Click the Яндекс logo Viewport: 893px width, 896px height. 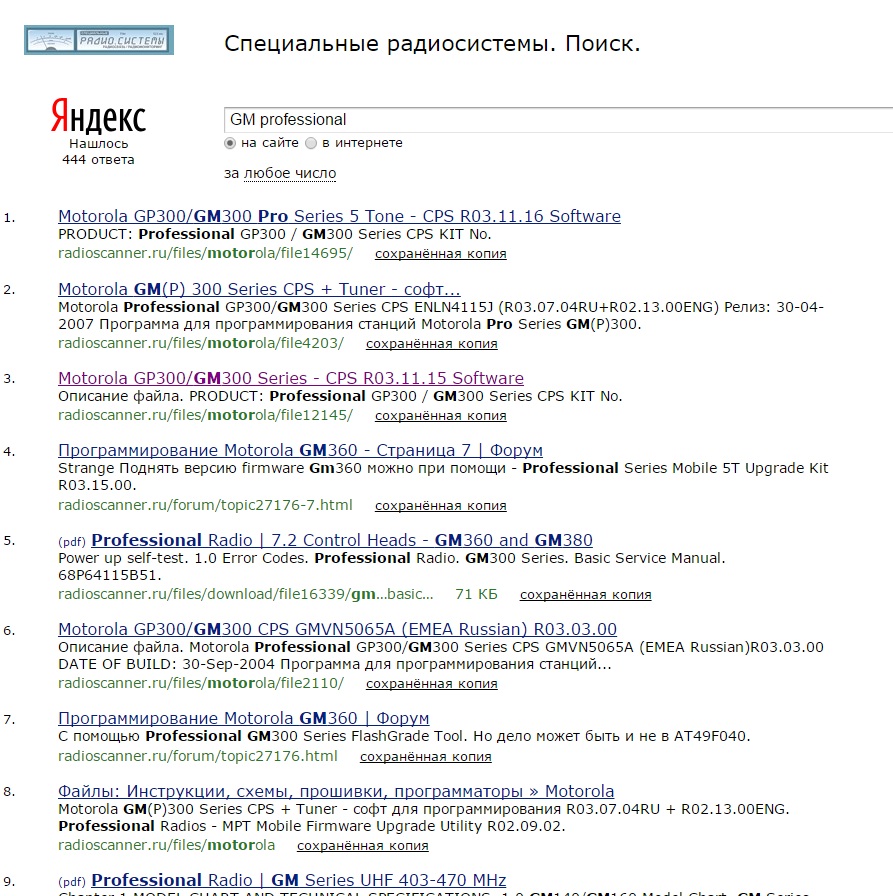pos(98,116)
